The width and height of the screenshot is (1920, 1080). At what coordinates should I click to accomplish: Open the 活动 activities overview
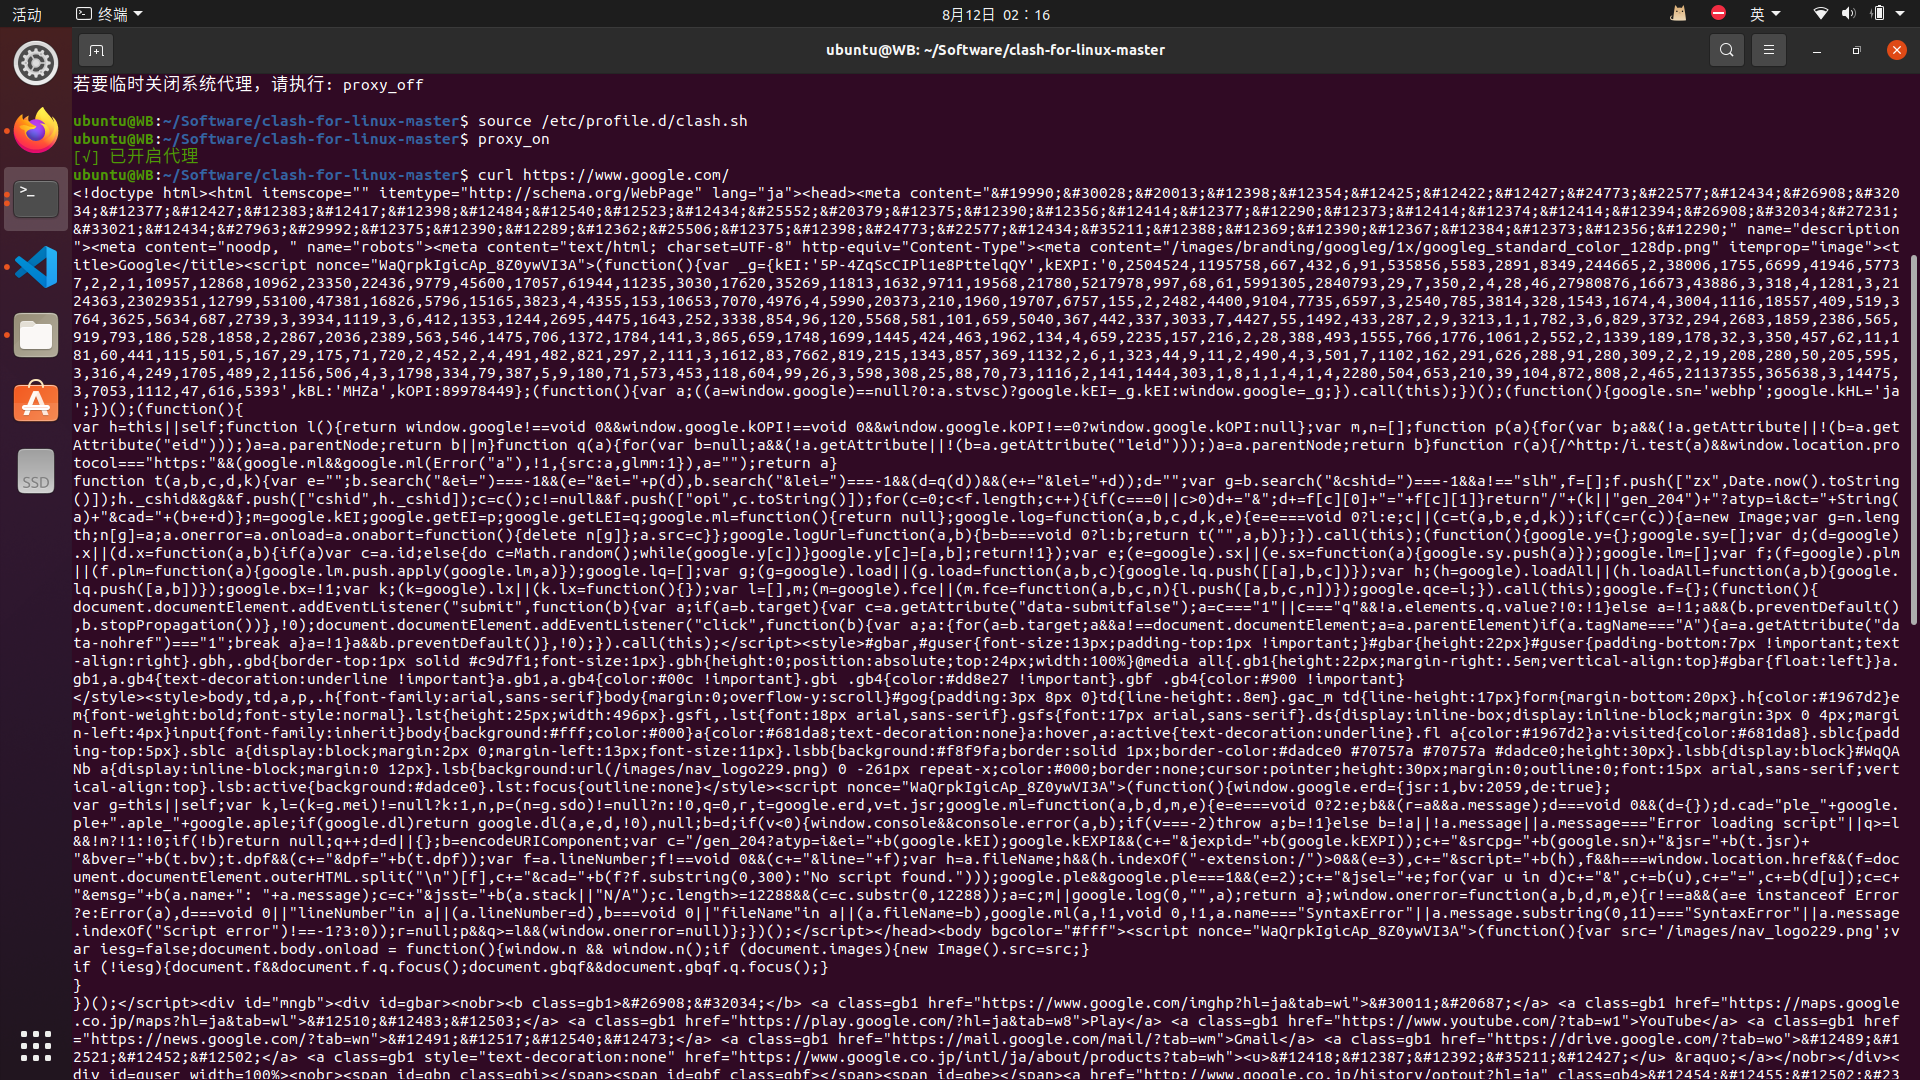pyautogui.click(x=27, y=14)
